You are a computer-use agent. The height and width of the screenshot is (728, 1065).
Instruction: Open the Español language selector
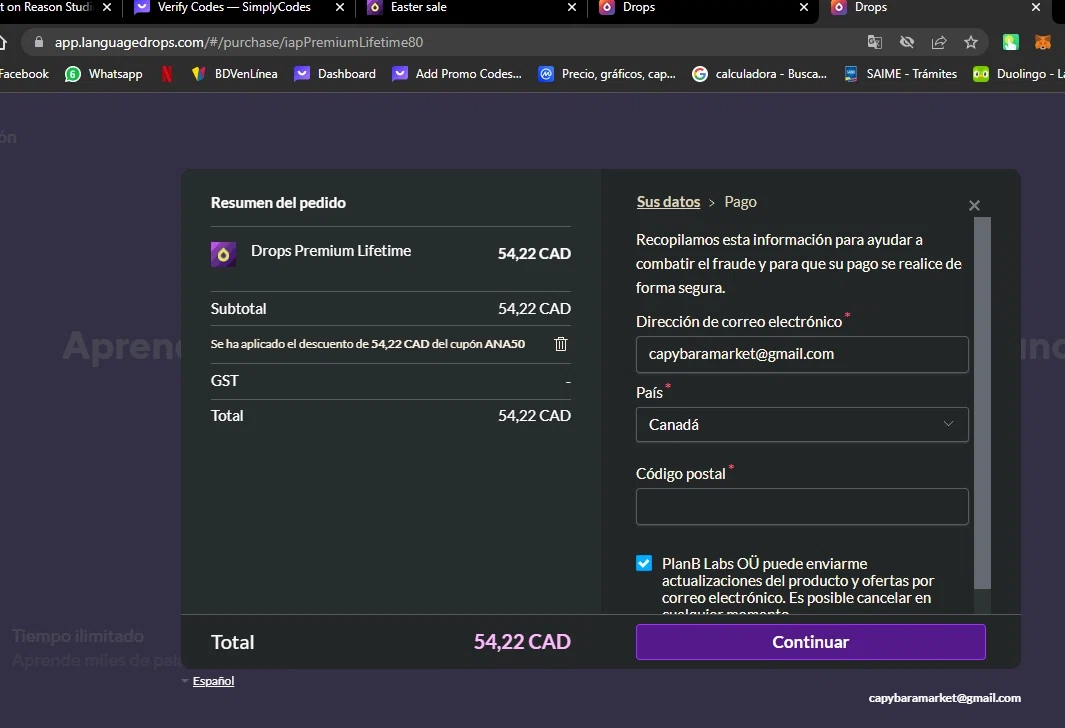coord(213,681)
